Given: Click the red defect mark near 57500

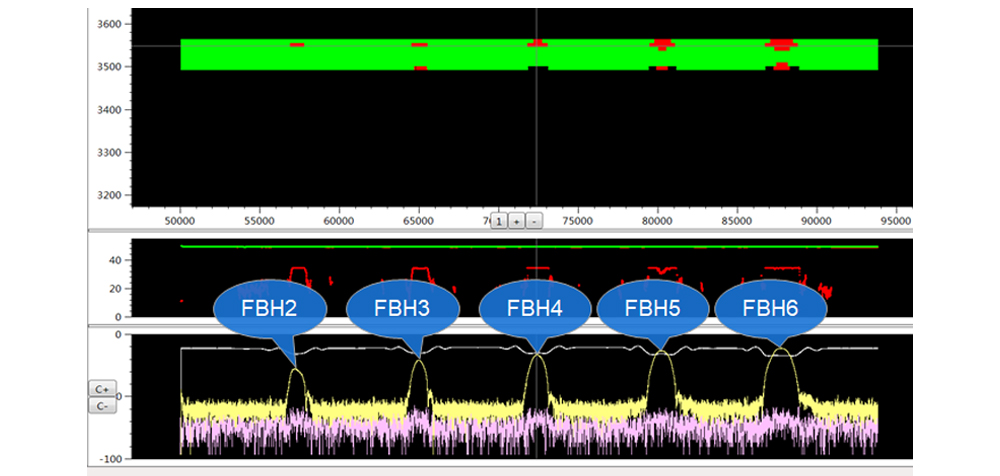Looking at the screenshot, I should (x=297, y=45).
